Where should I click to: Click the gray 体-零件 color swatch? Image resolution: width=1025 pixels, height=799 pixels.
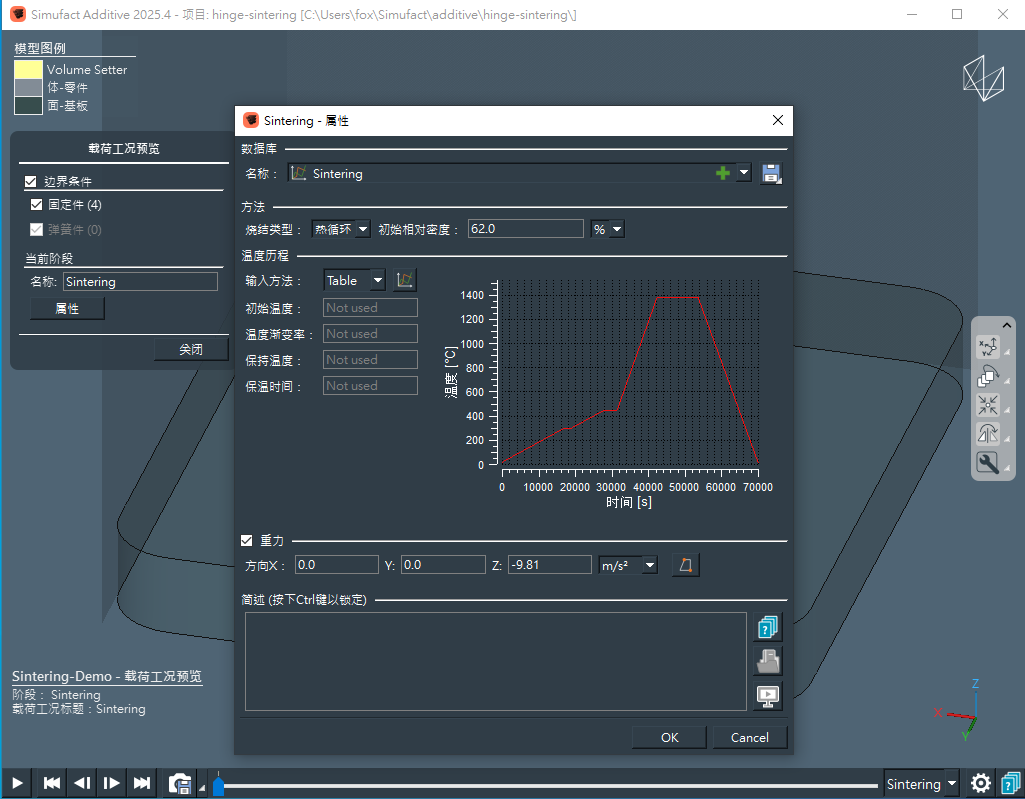(x=28, y=88)
